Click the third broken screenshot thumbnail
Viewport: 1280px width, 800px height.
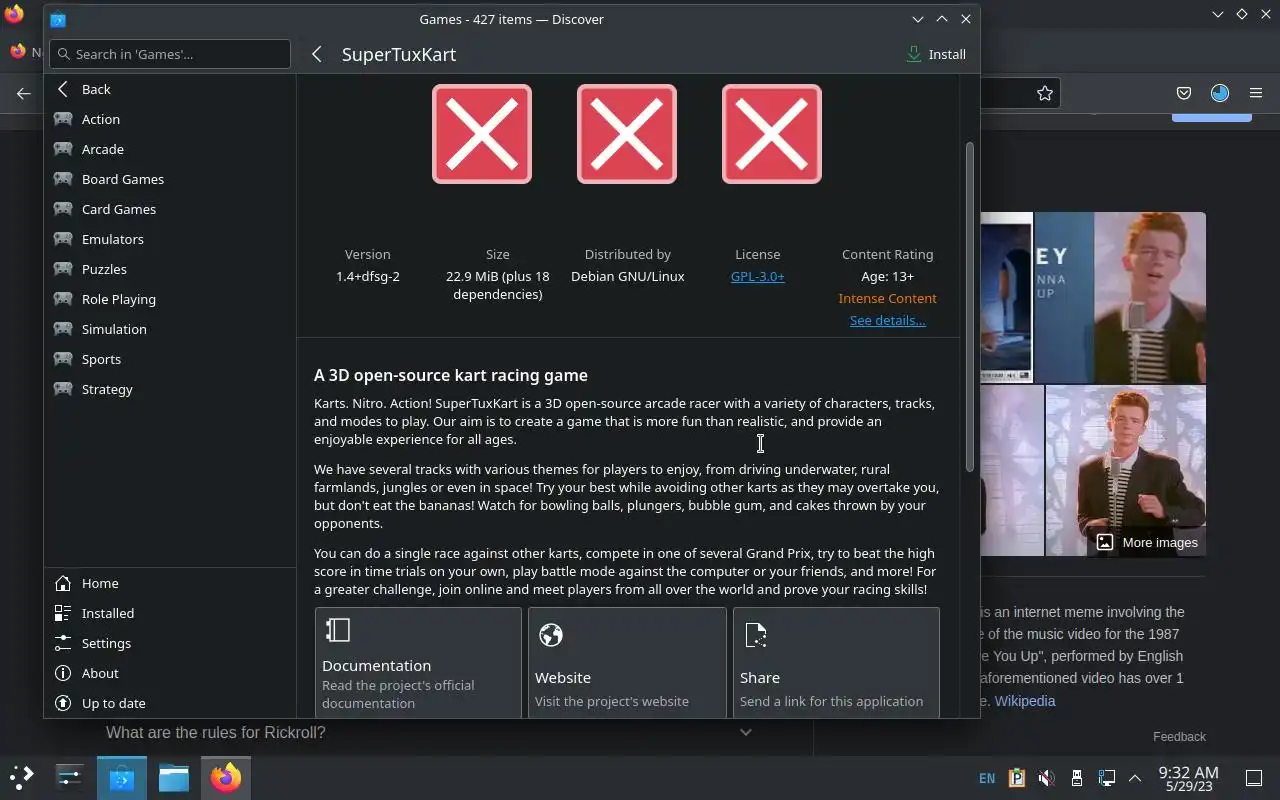(772, 134)
